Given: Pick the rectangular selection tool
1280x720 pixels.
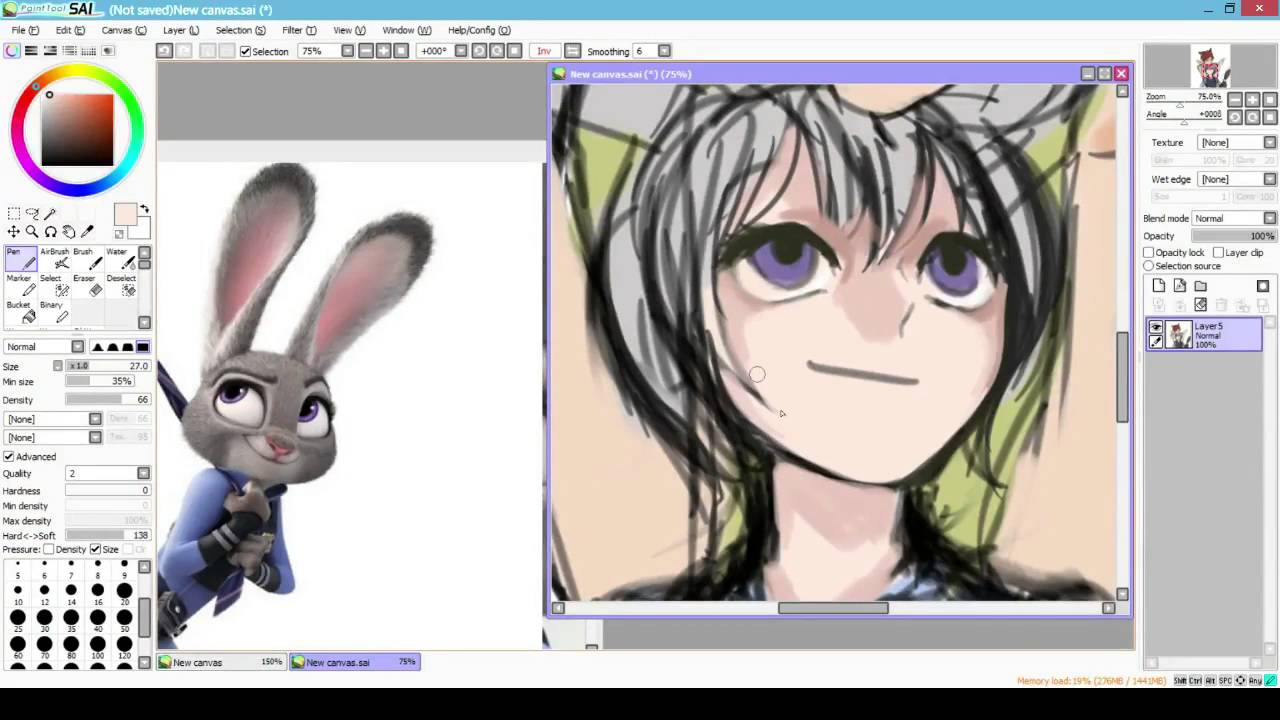Looking at the screenshot, I should tap(14, 213).
